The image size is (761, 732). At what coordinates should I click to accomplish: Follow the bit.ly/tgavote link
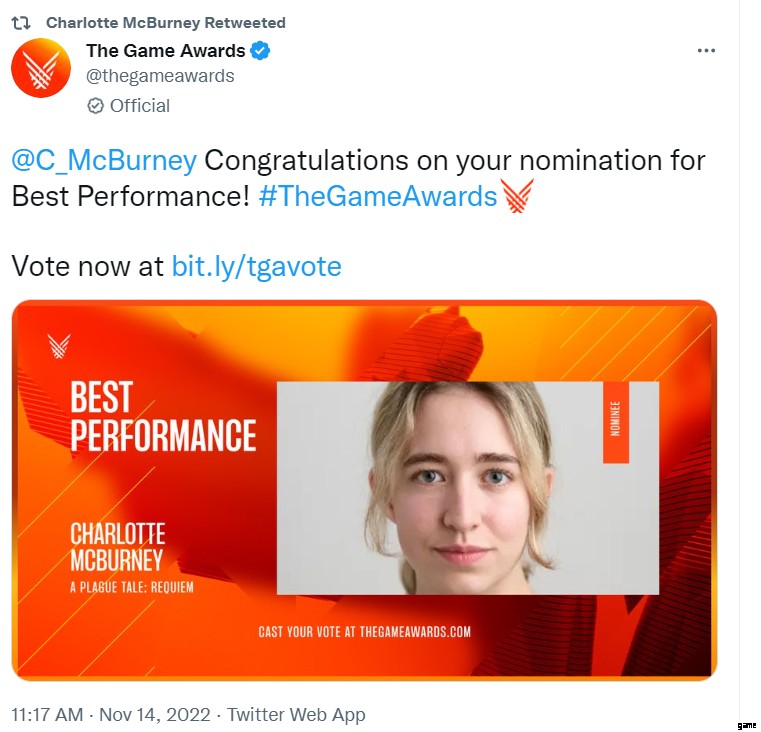click(256, 266)
